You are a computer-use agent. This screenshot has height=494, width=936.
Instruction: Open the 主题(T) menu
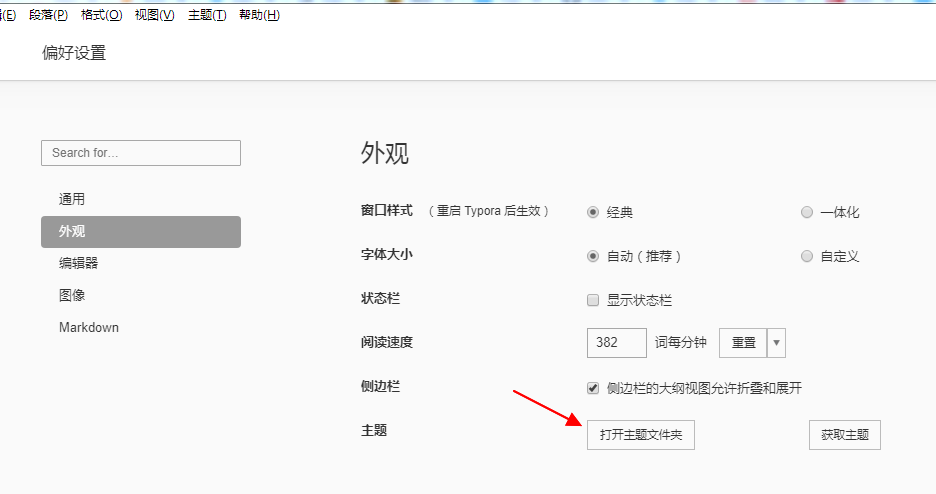point(207,15)
